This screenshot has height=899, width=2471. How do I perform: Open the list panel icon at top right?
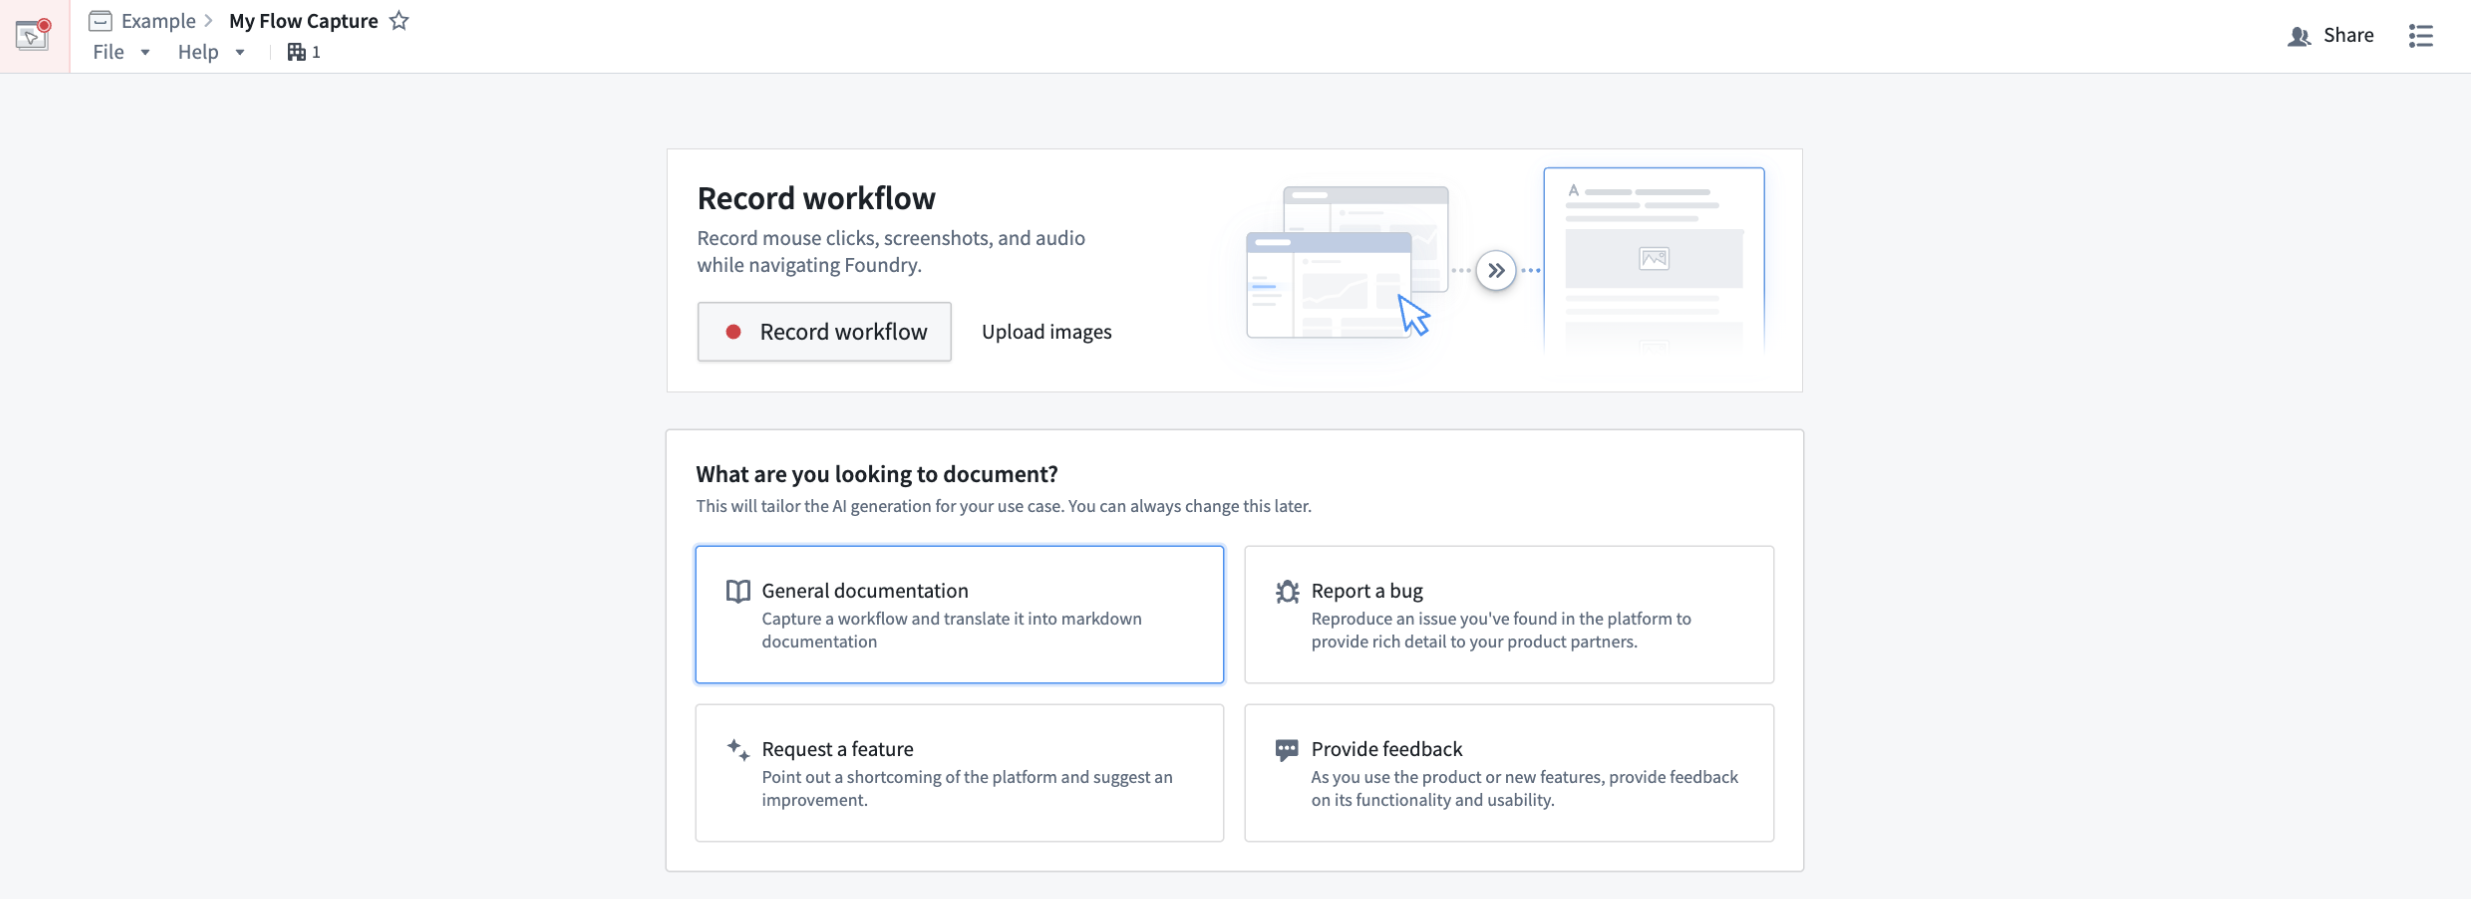pos(2421,36)
